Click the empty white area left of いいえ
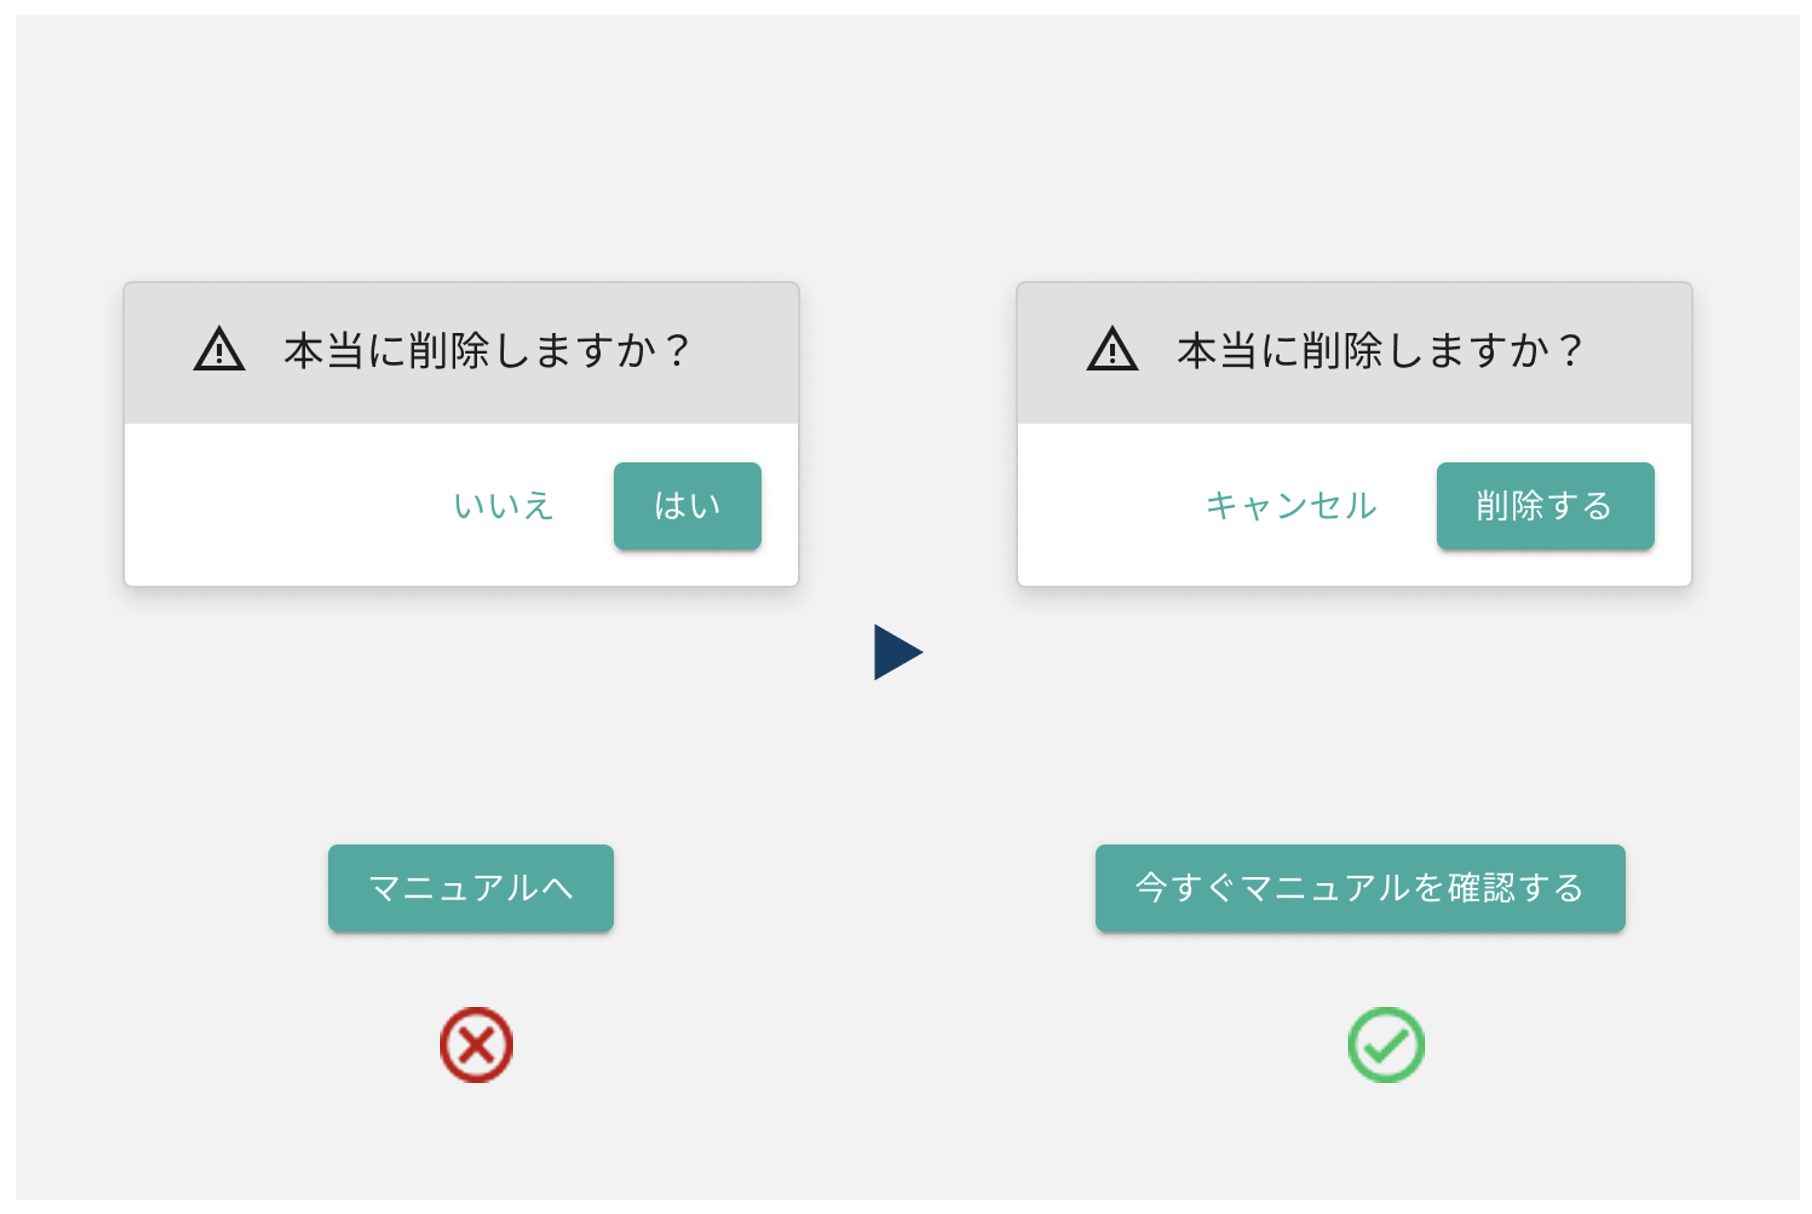1812x1214 pixels. click(x=280, y=506)
